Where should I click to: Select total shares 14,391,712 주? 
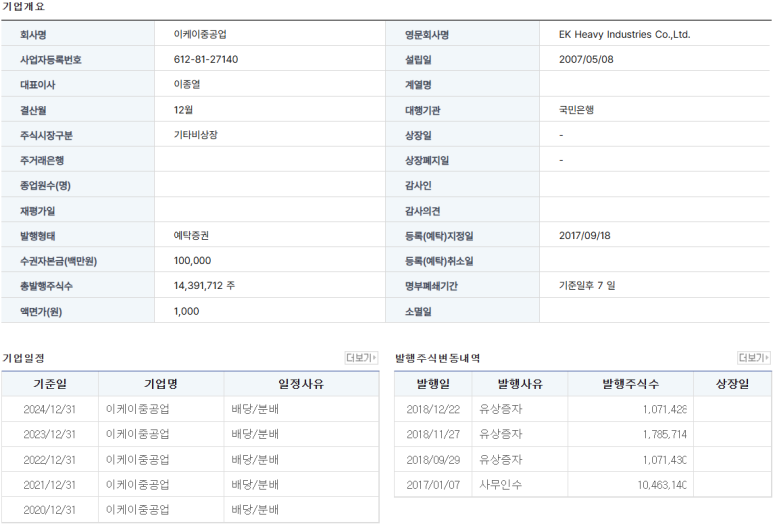click(204, 285)
